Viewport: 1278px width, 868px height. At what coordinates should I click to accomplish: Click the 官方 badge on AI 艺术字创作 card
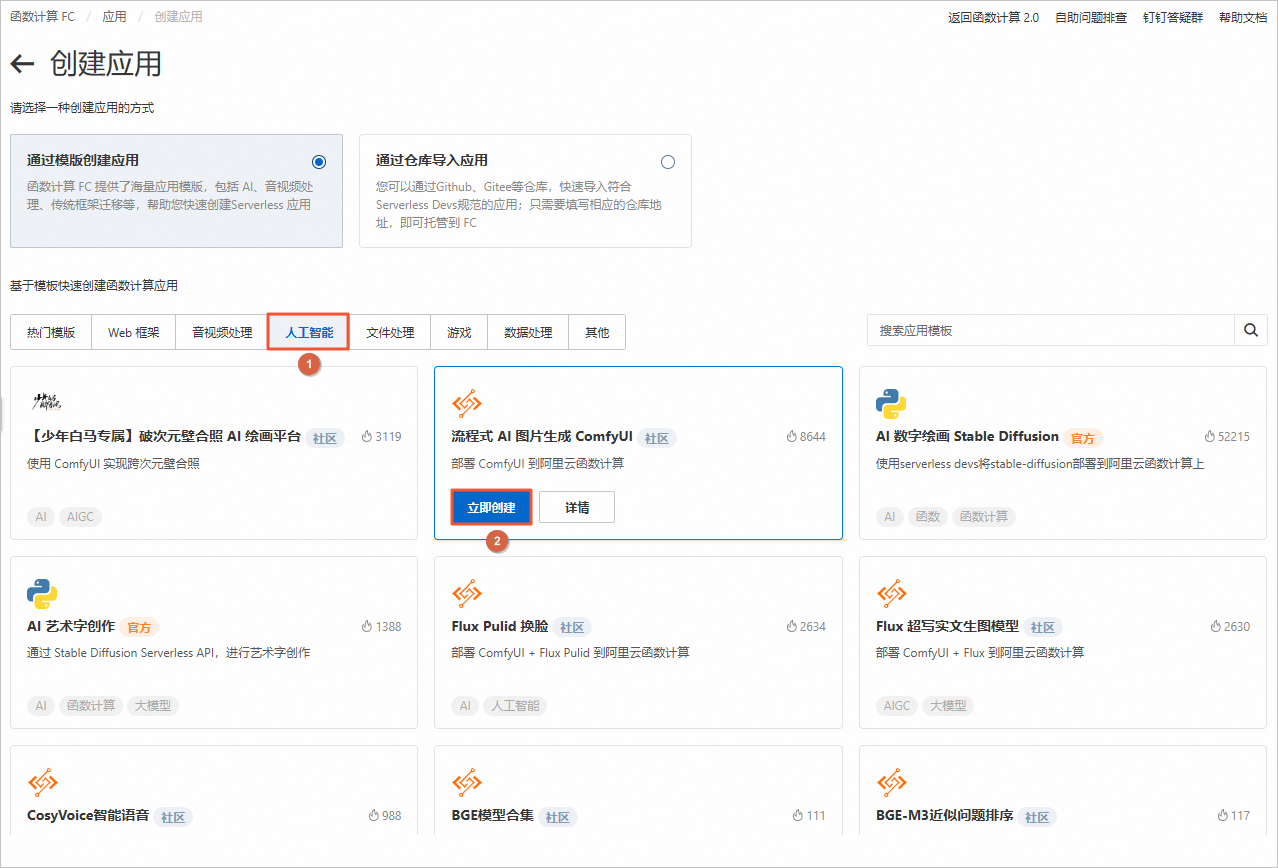pyautogui.click(x=139, y=628)
